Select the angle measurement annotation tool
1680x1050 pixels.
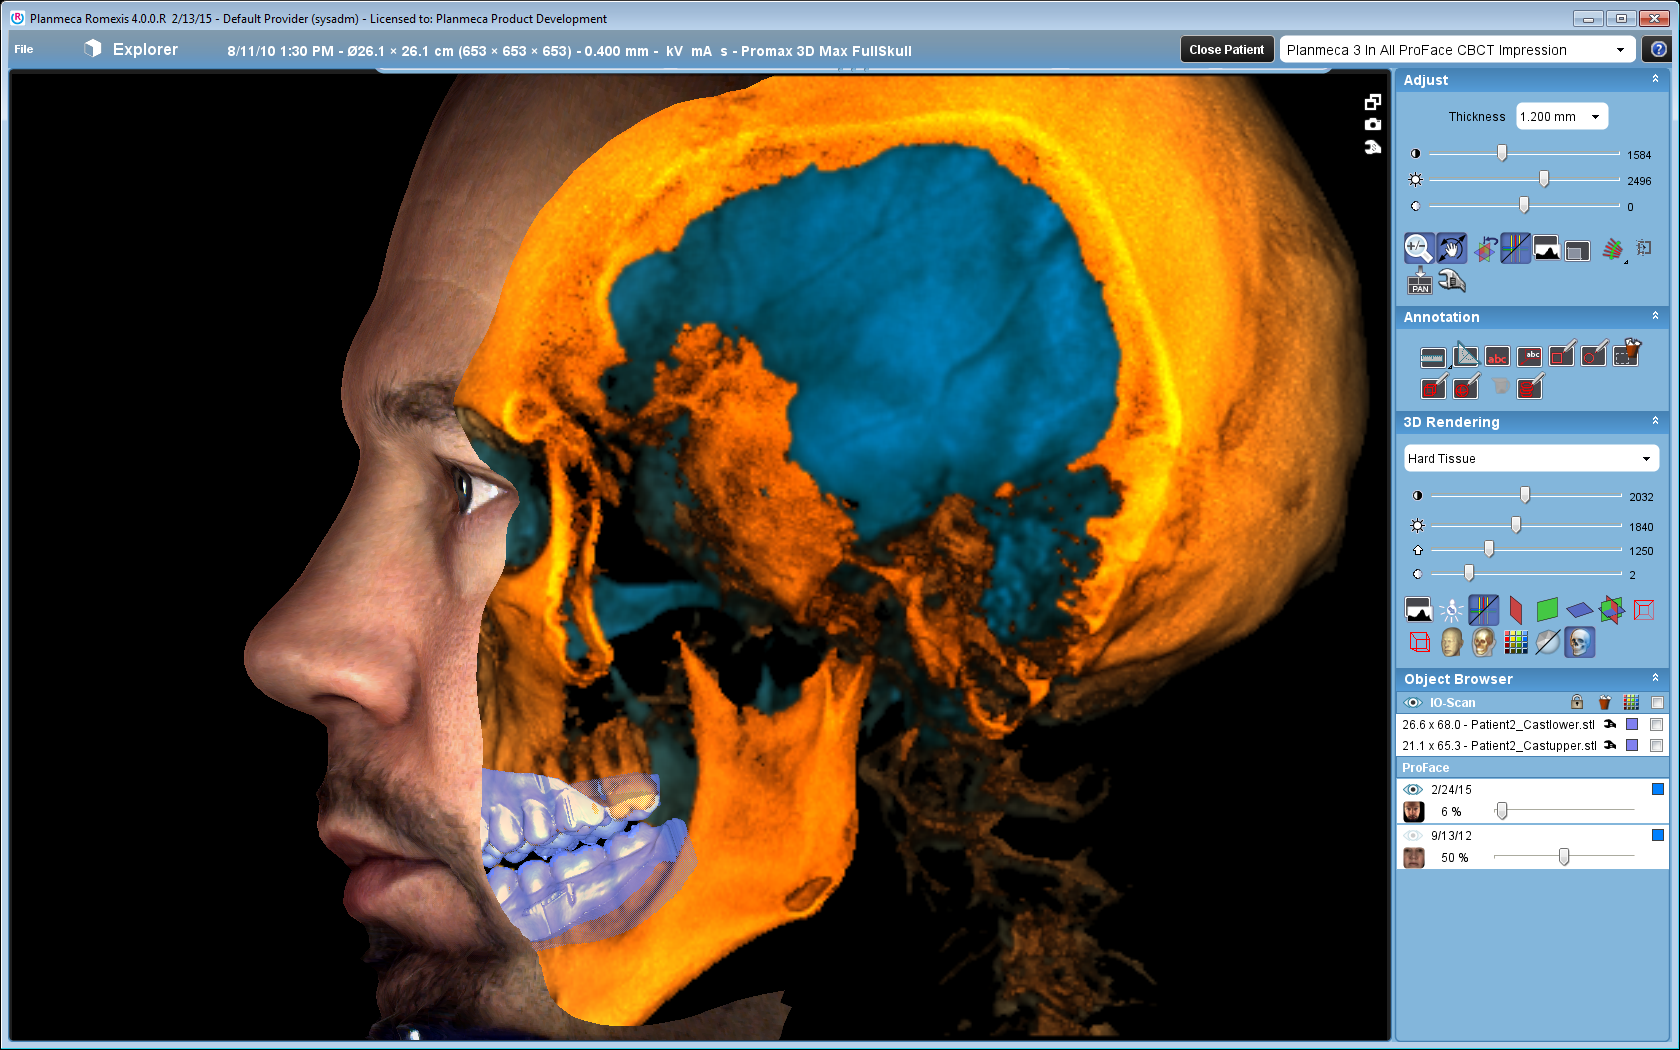[1465, 357]
